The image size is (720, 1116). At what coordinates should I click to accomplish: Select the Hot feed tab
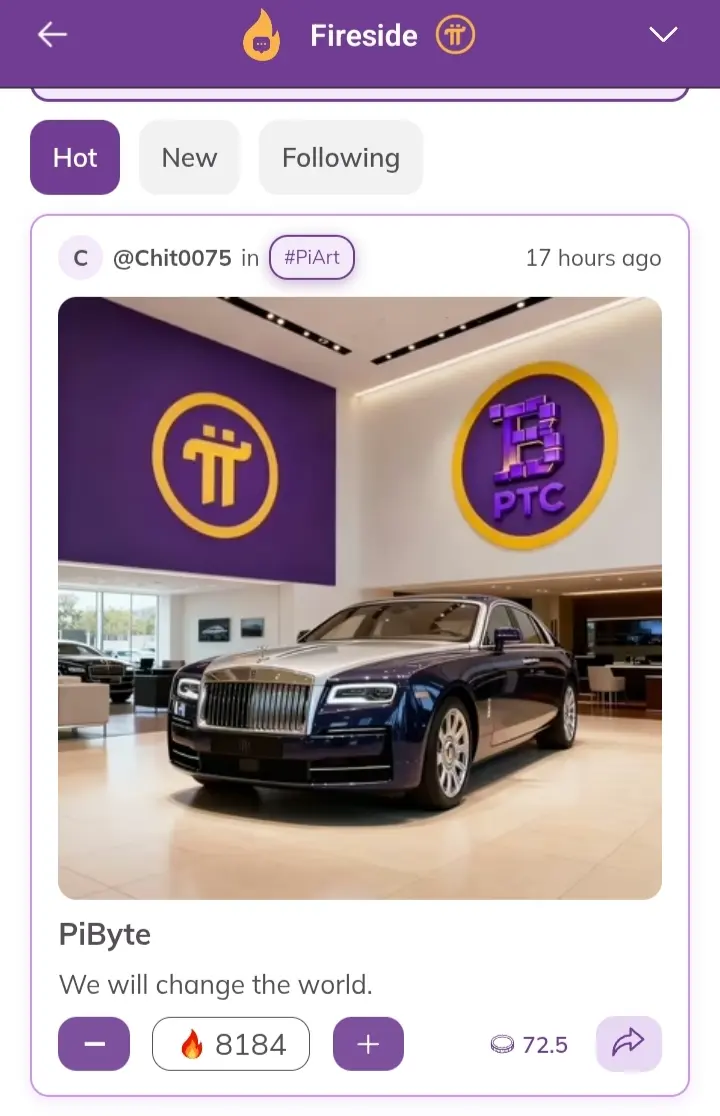[75, 157]
